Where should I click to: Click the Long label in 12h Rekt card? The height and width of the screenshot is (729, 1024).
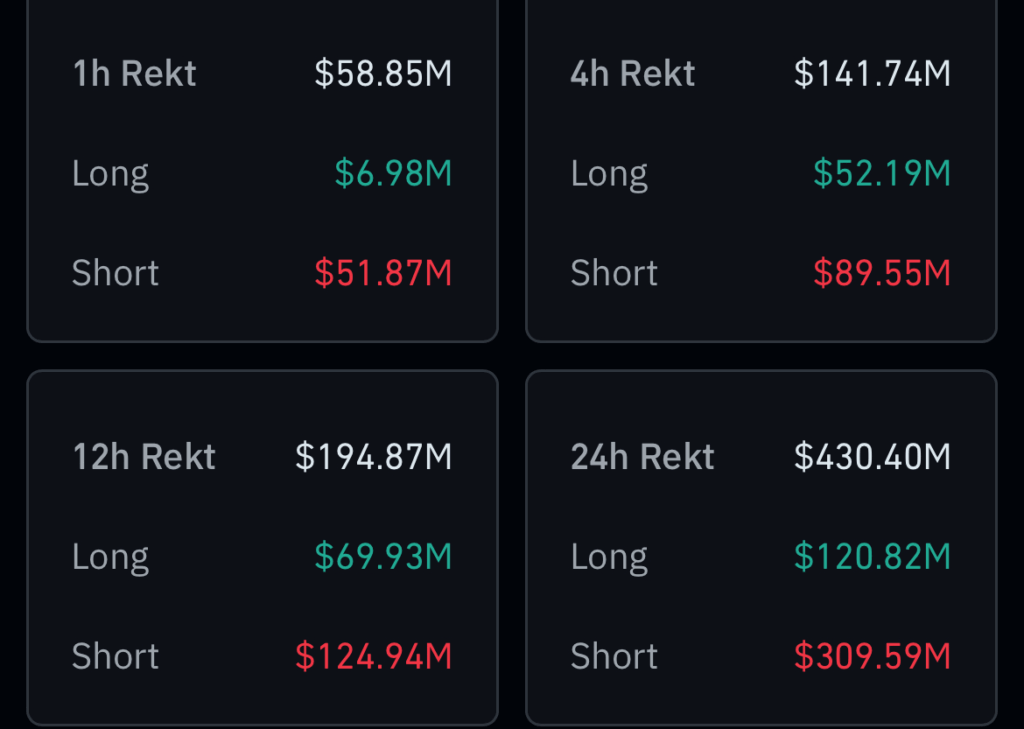[110, 557]
